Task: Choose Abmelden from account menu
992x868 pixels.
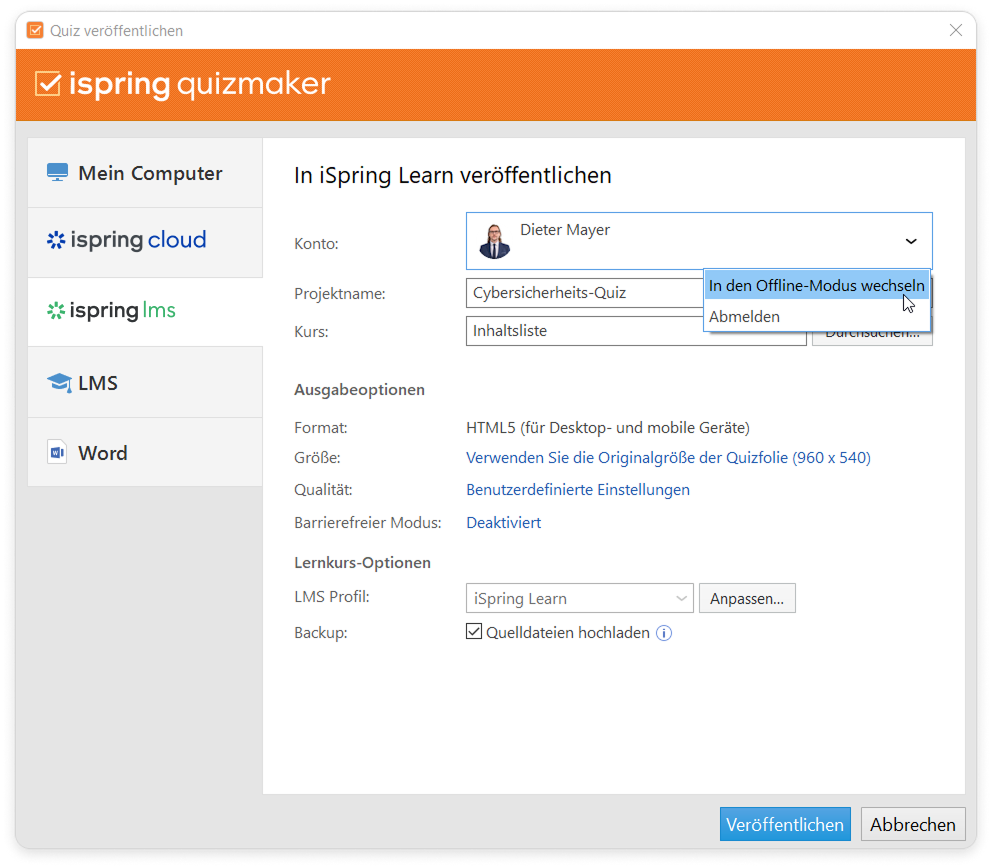Action: pyautogui.click(x=744, y=317)
